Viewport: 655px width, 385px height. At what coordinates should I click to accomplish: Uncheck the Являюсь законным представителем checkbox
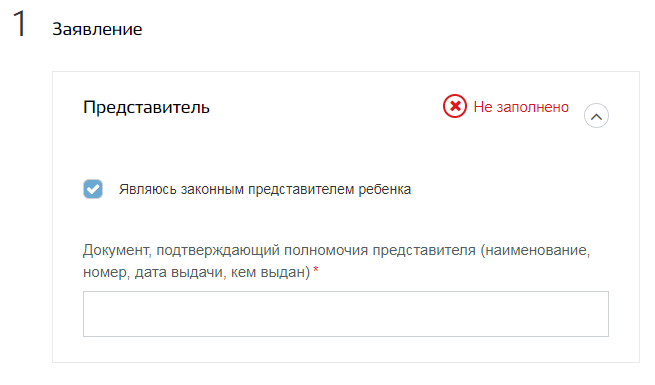[x=93, y=189]
